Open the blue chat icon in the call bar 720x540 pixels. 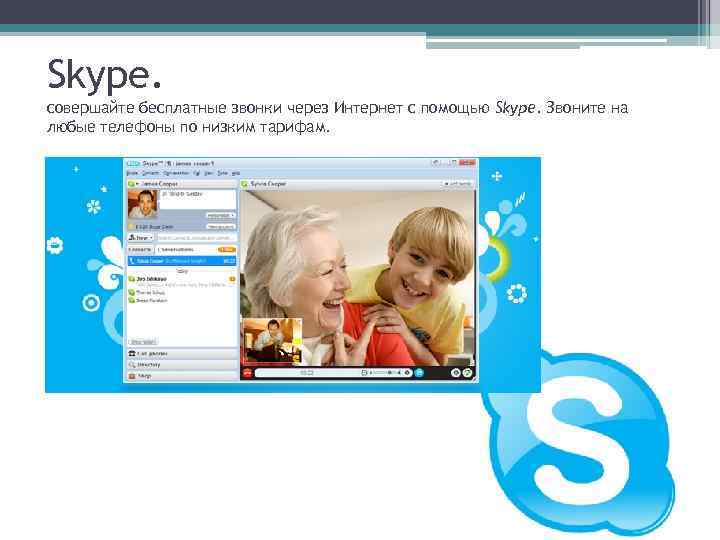[x=419, y=373]
